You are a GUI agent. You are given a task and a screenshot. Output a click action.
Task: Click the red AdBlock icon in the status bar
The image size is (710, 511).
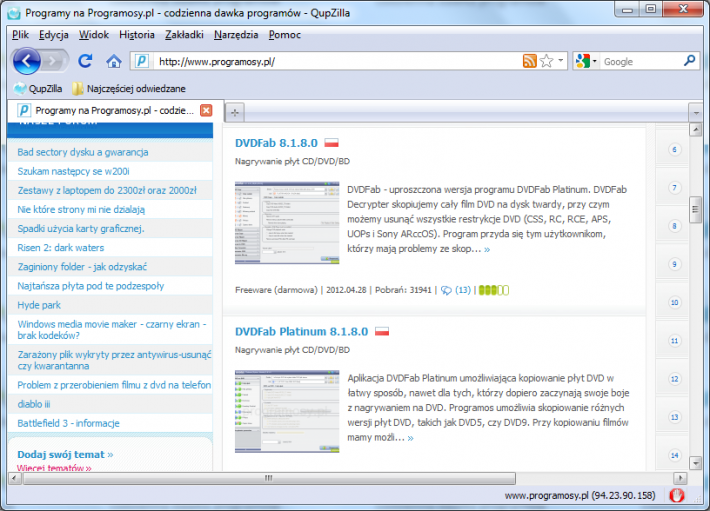pyautogui.click(x=677, y=496)
